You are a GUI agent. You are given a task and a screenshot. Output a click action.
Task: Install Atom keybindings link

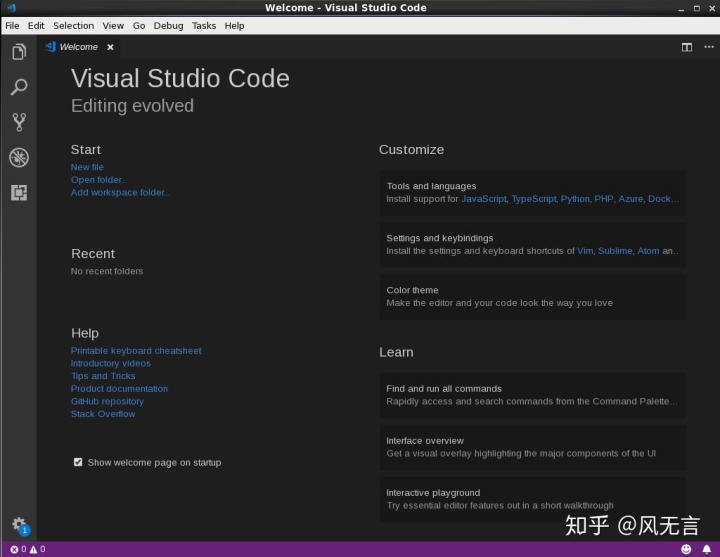coord(648,251)
